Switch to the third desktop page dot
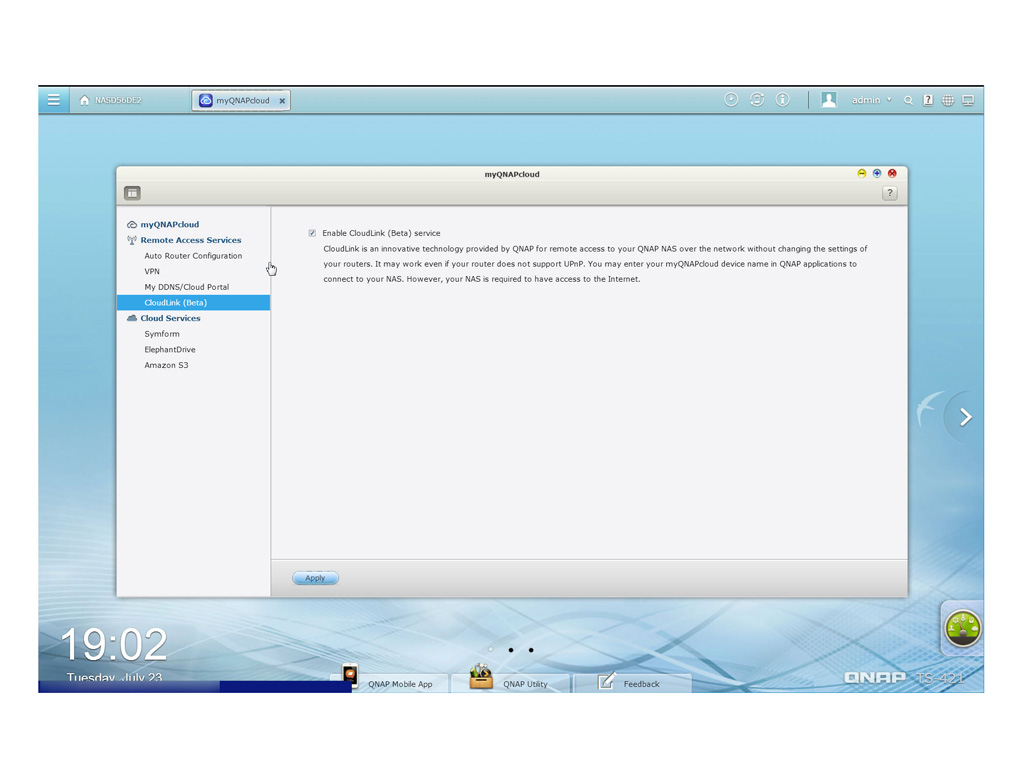The image size is (1024, 768). 531,650
